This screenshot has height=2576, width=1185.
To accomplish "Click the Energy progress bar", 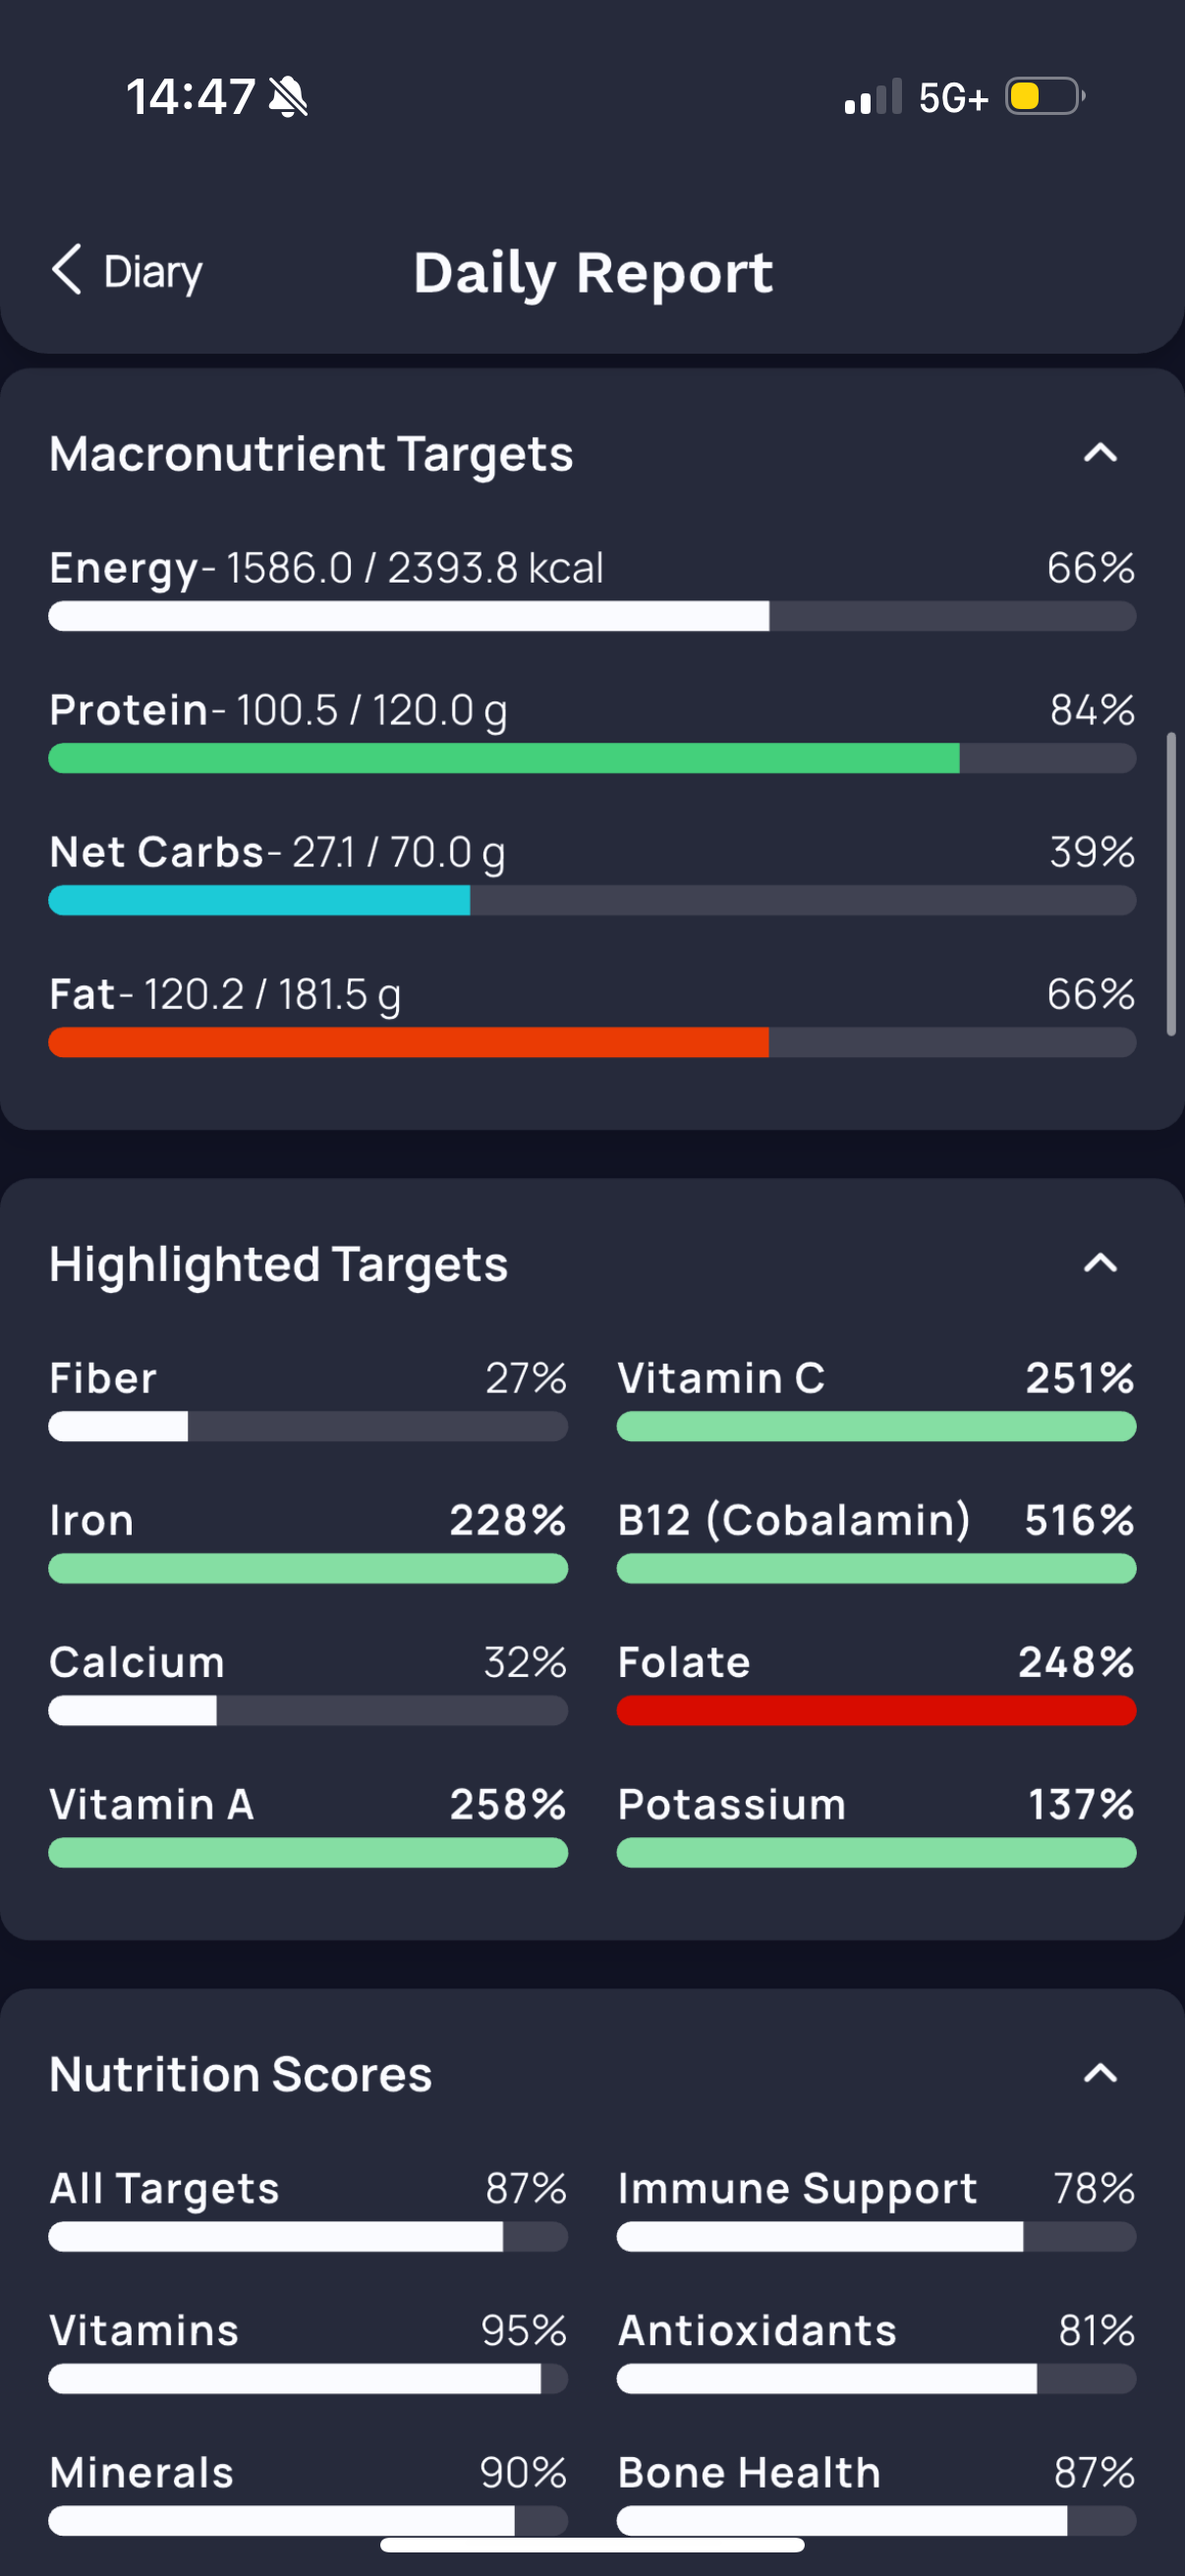I will [x=592, y=616].
